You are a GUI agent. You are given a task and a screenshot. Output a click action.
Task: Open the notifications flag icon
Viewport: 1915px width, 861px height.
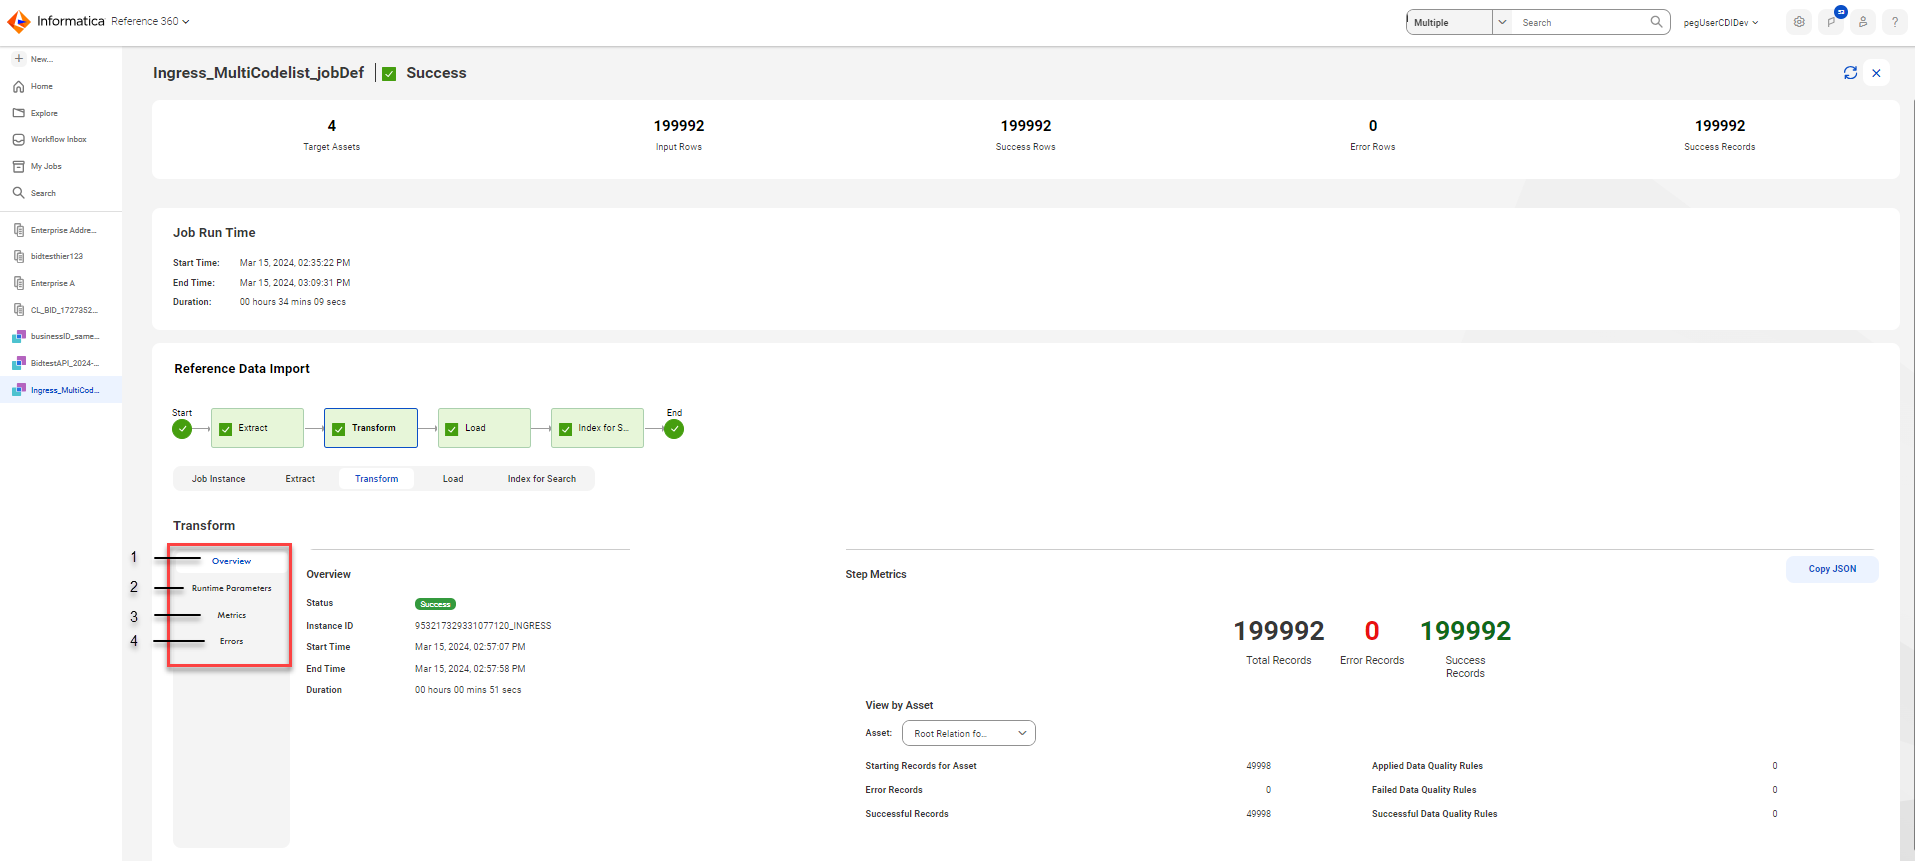click(x=1831, y=22)
